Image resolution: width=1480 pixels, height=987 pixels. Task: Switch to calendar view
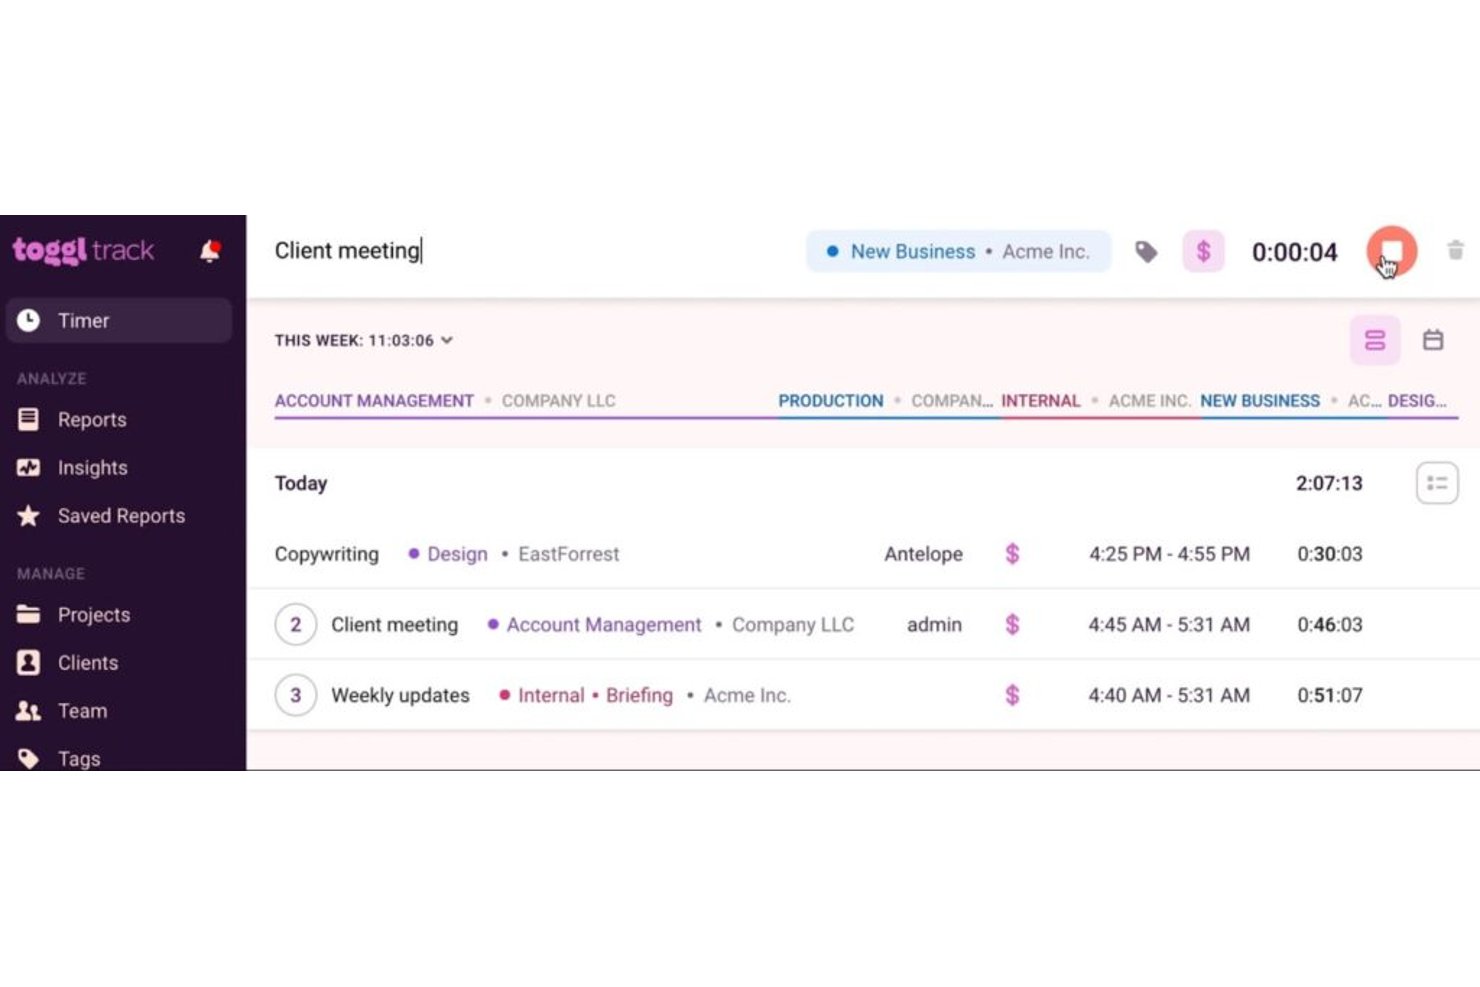point(1433,340)
